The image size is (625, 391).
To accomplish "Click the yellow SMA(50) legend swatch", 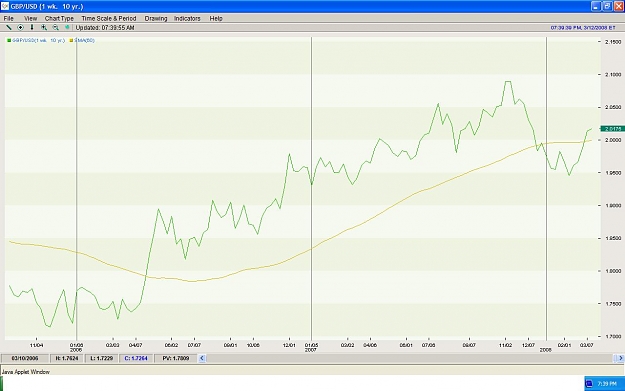I will [71, 40].
